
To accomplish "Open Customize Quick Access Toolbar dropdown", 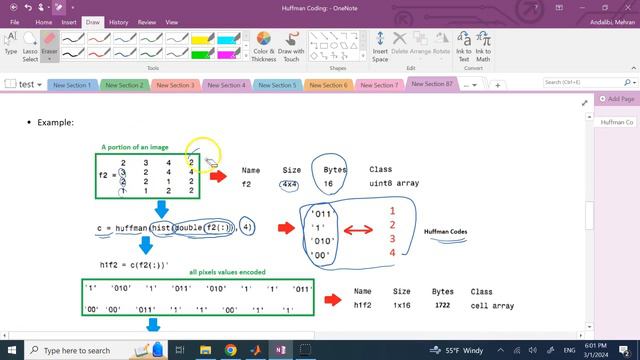I will click(73, 7).
